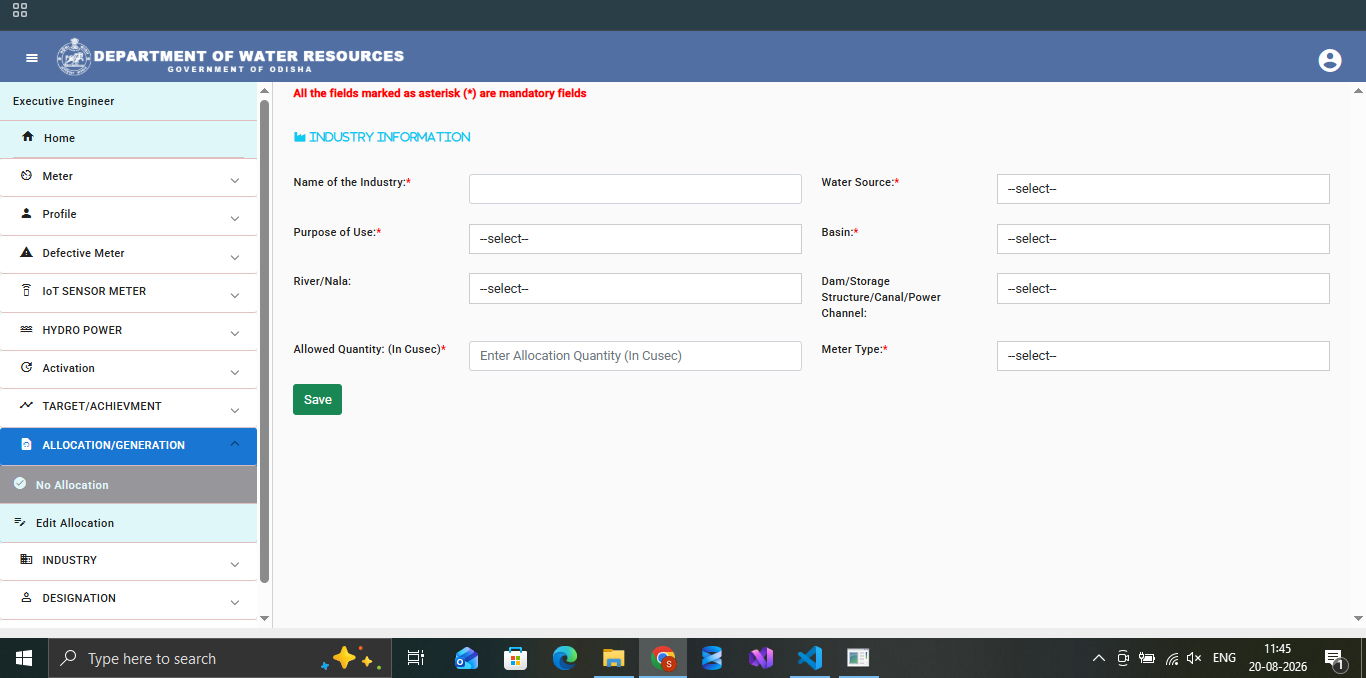This screenshot has width=1366, height=678.
Task: Expand the HYDRO POWER chevron
Action: point(235,334)
